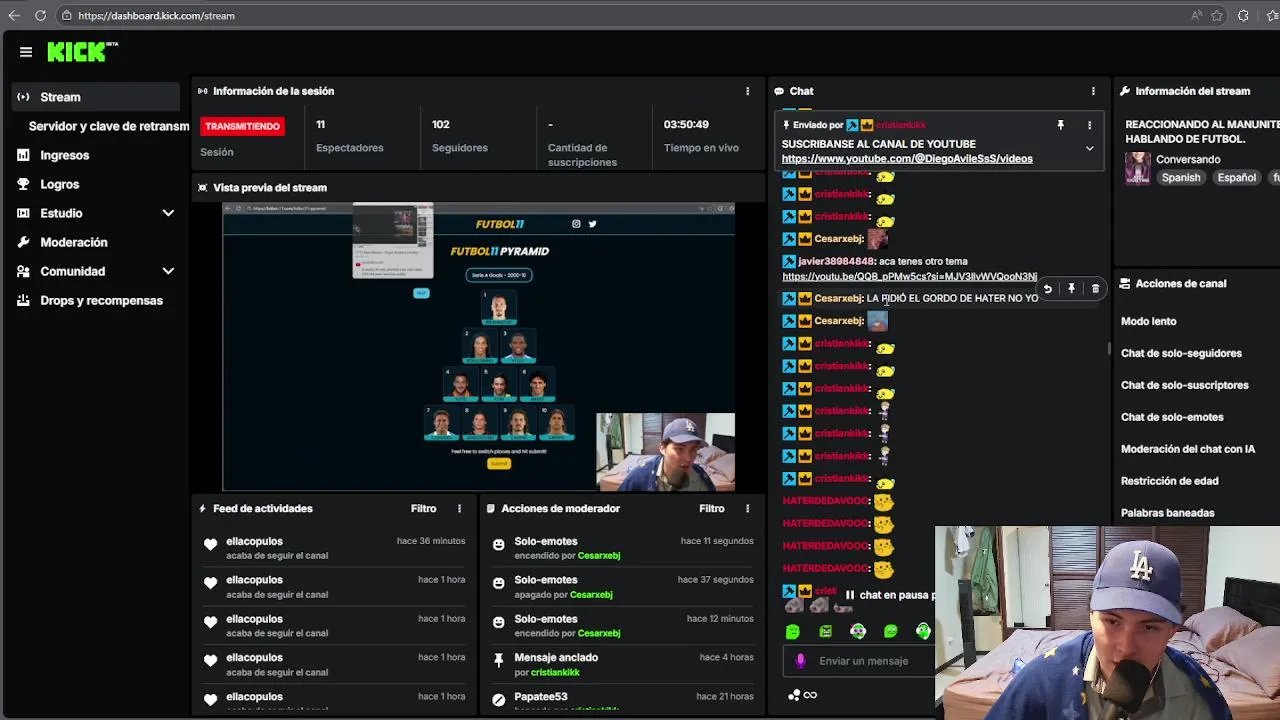Click the Papatee53 moderator action row
Image resolution: width=1280 pixels, height=720 pixels.
pos(621,700)
